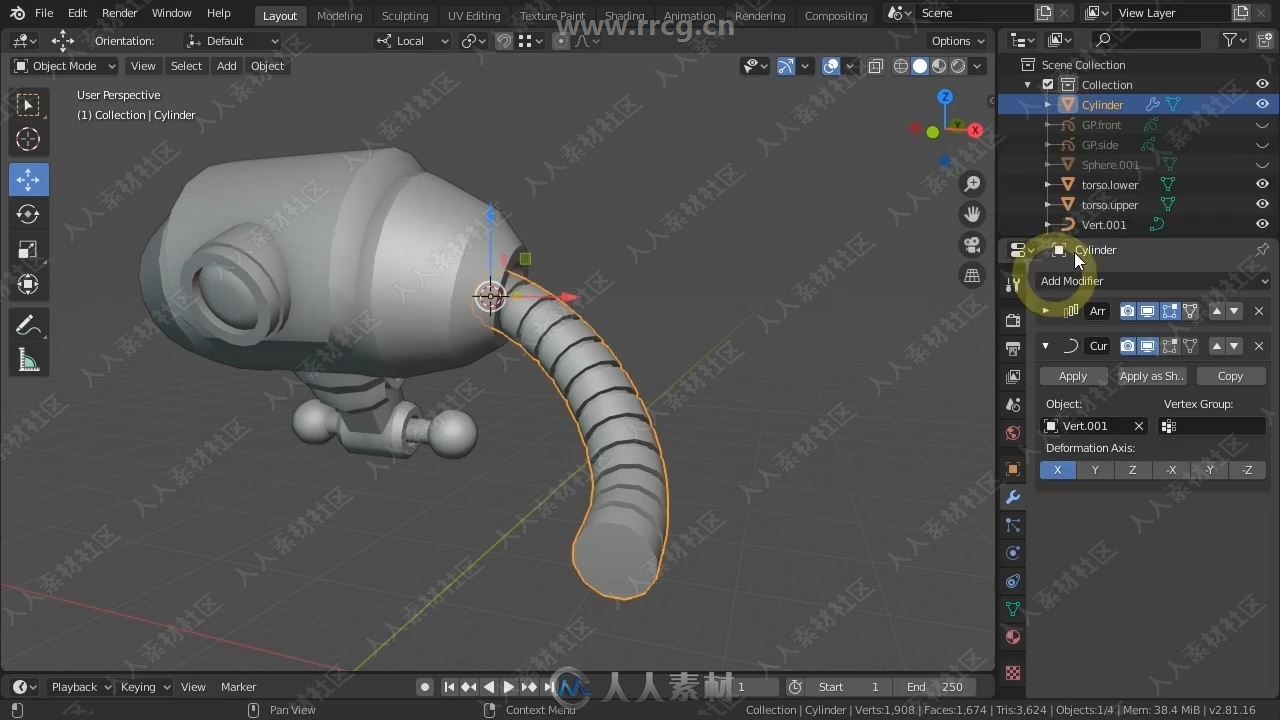Viewport: 1280px width, 720px height.
Task: Open Orientation Default dropdown
Action: [x=232, y=41]
